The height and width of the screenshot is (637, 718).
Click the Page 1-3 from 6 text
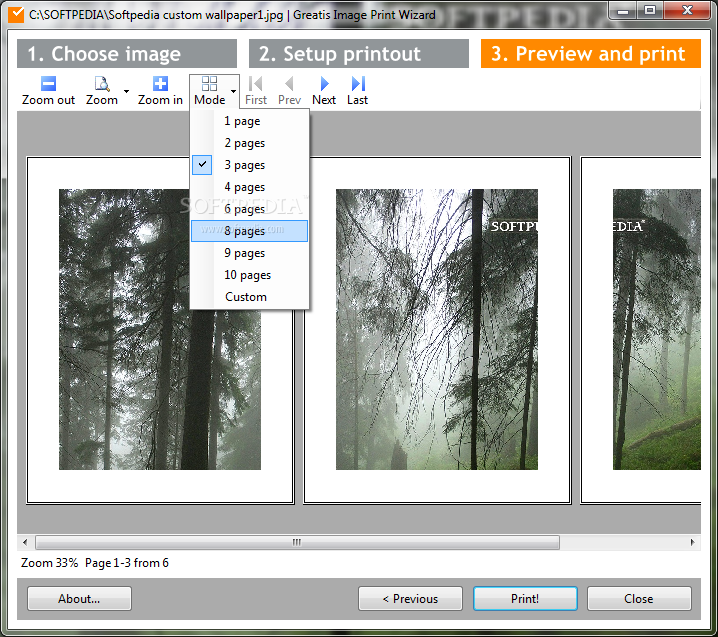point(127,562)
